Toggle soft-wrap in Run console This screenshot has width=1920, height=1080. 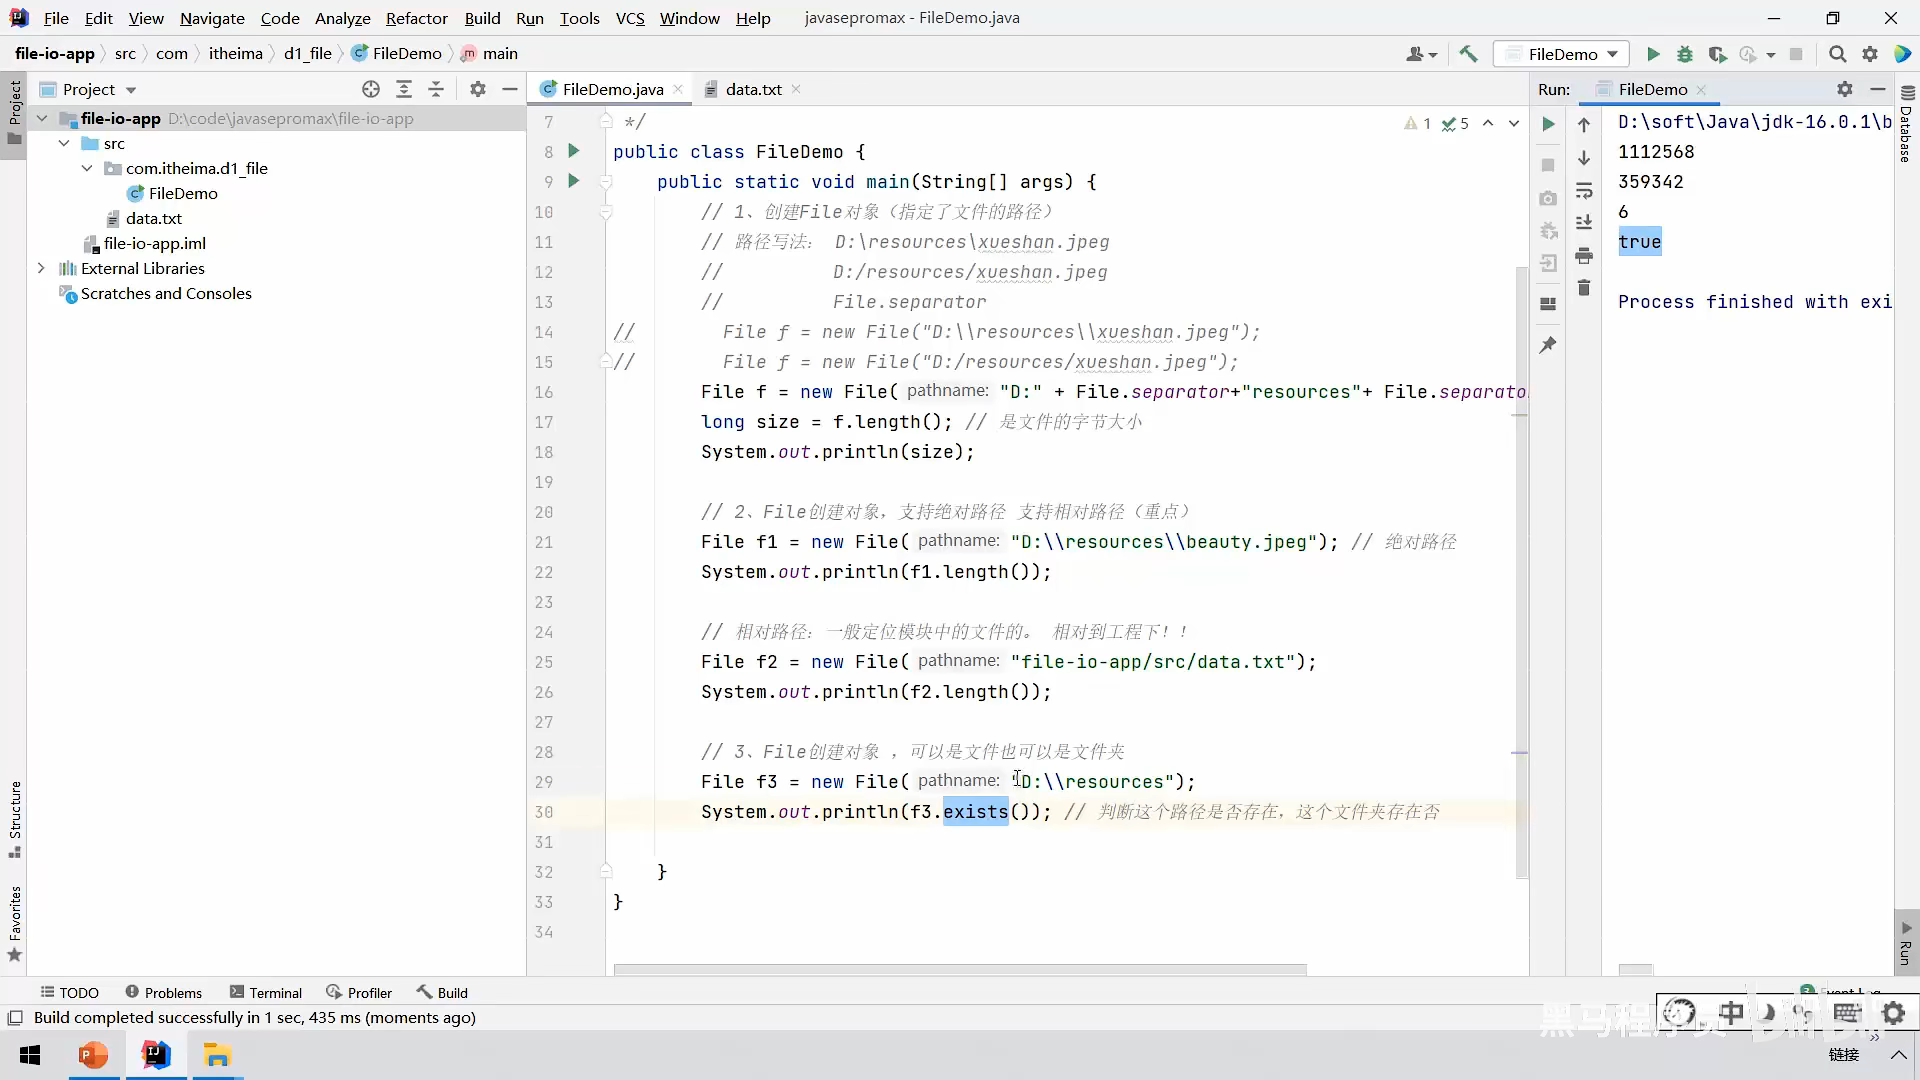[1584, 190]
